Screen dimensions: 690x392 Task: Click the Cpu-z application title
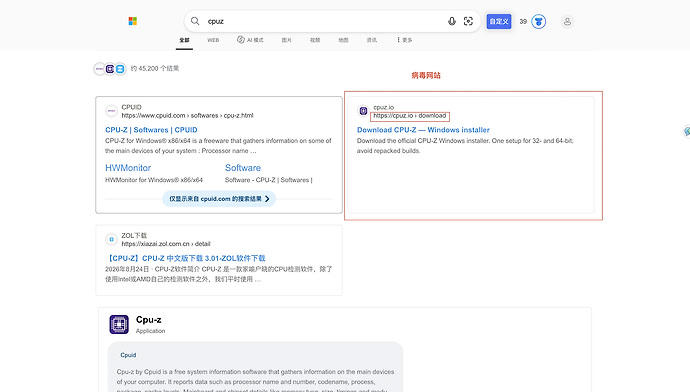148,319
